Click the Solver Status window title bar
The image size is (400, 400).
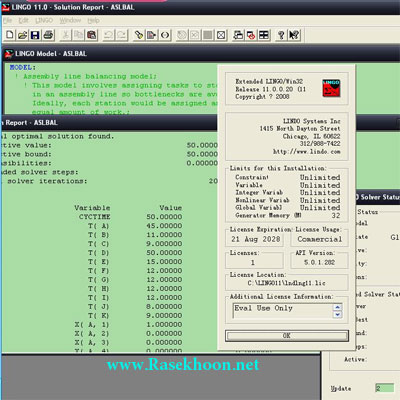point(377,197)
